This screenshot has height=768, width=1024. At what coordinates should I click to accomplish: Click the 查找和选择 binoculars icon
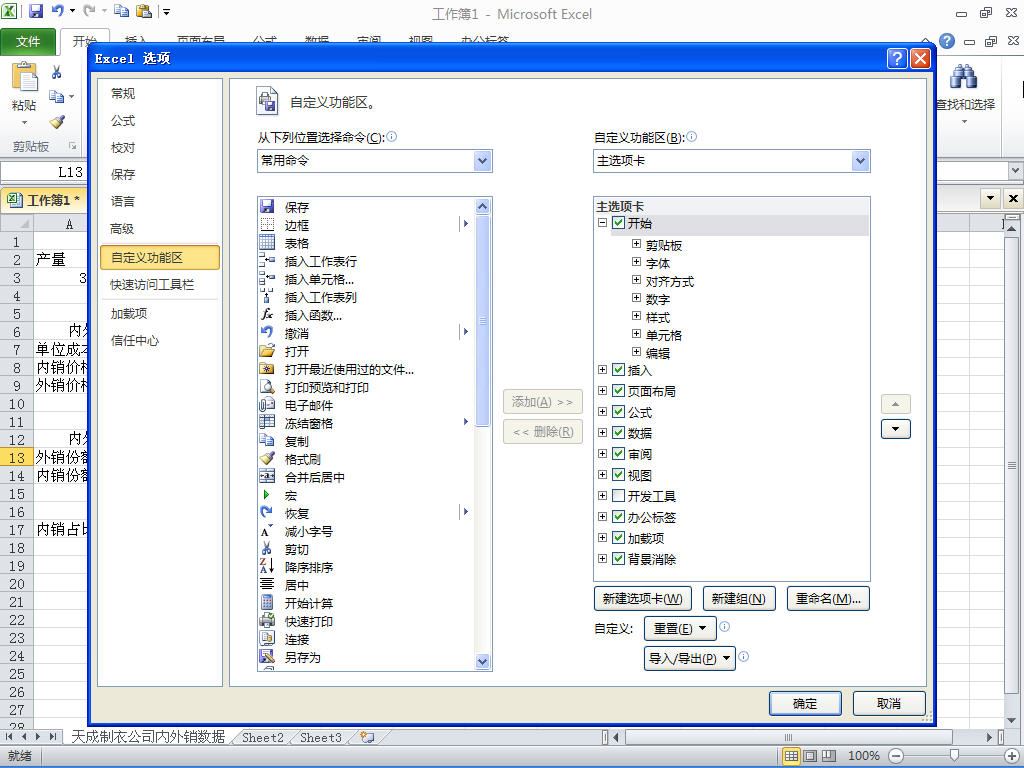point(963,78)
